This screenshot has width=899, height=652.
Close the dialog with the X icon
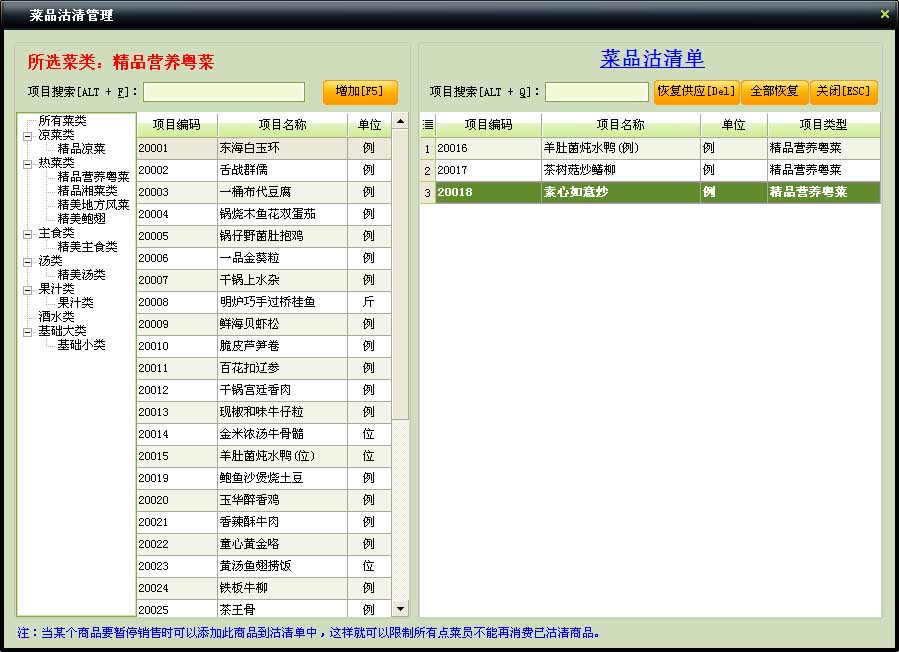click(x=884, y=14)
